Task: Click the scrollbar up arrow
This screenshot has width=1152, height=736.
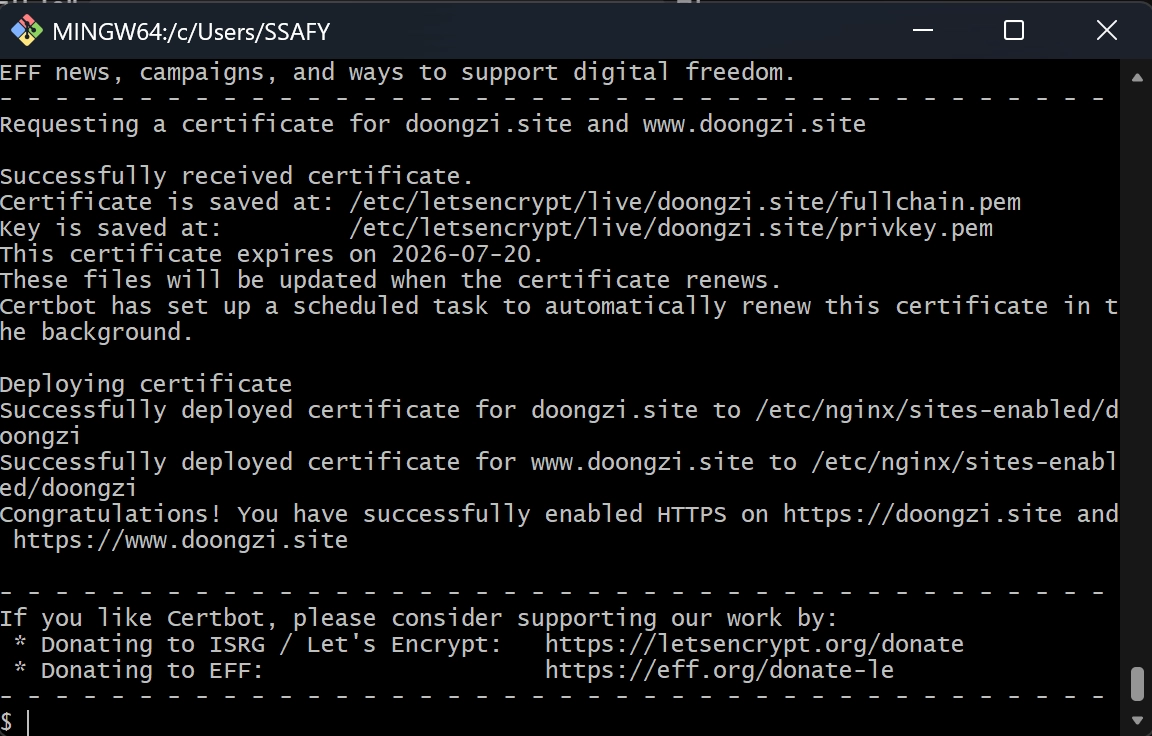Action: tap(1137, 77)
